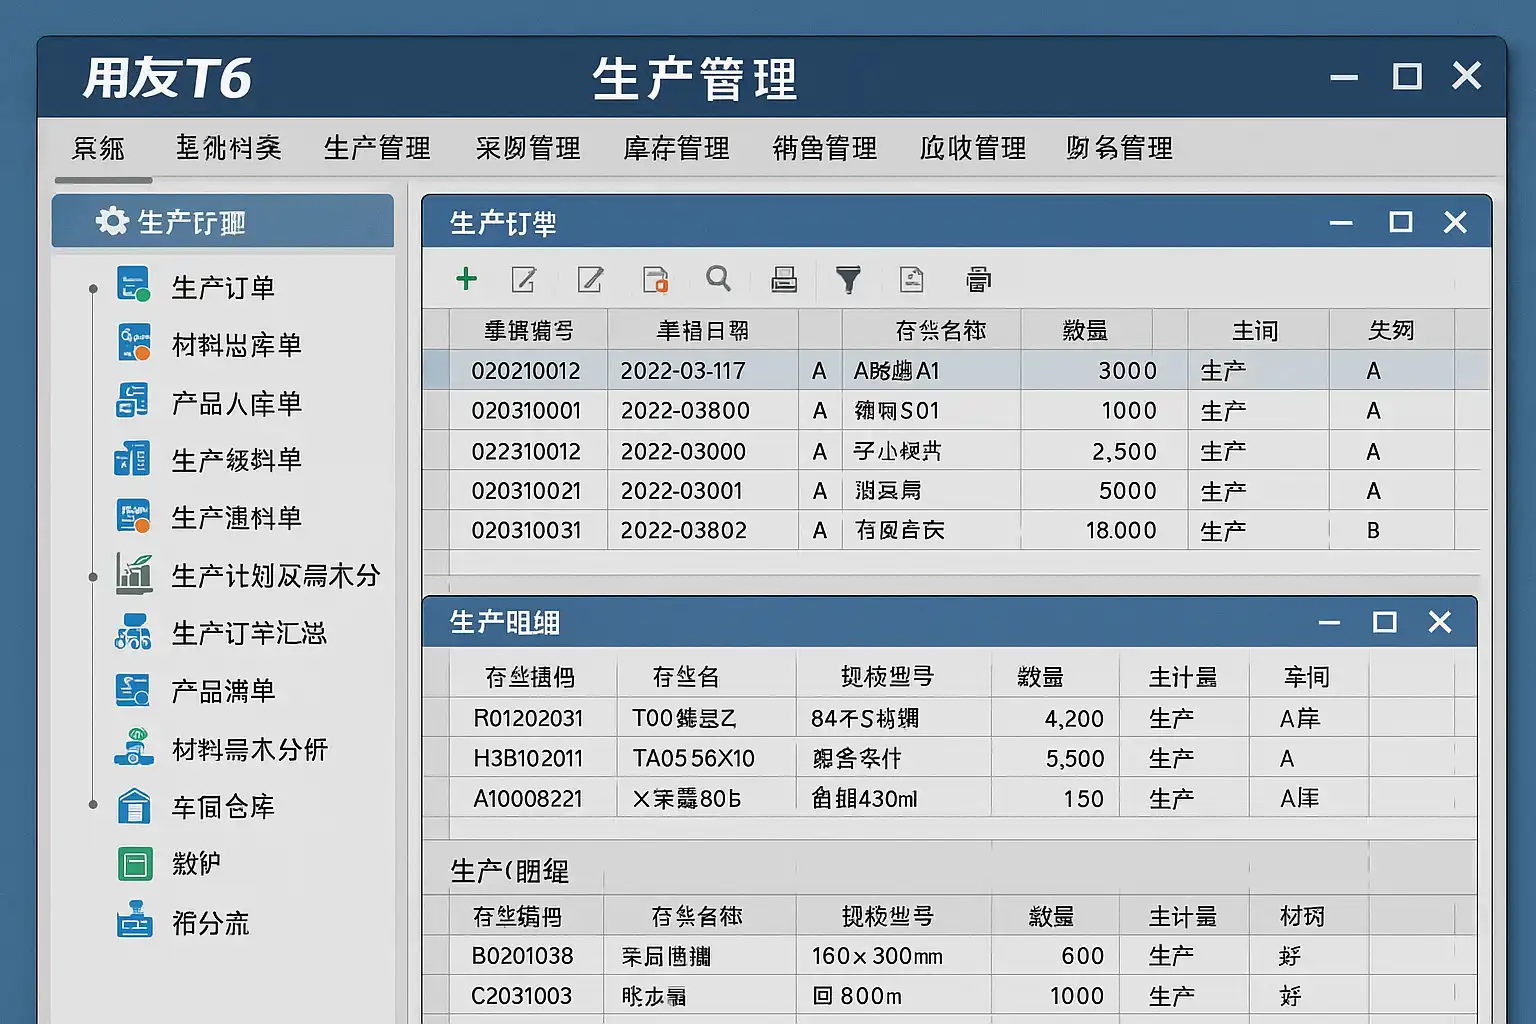Select order number 020210012
The image size is (1536, 1024).
tap(526, 371)
